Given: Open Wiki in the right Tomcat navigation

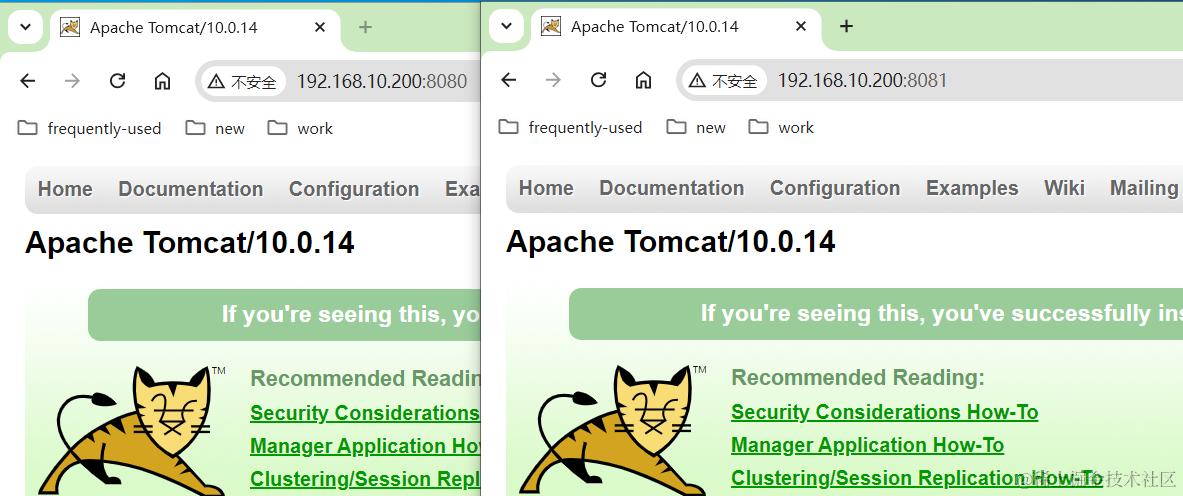Looking at the screenshot, I should 1064,189.
